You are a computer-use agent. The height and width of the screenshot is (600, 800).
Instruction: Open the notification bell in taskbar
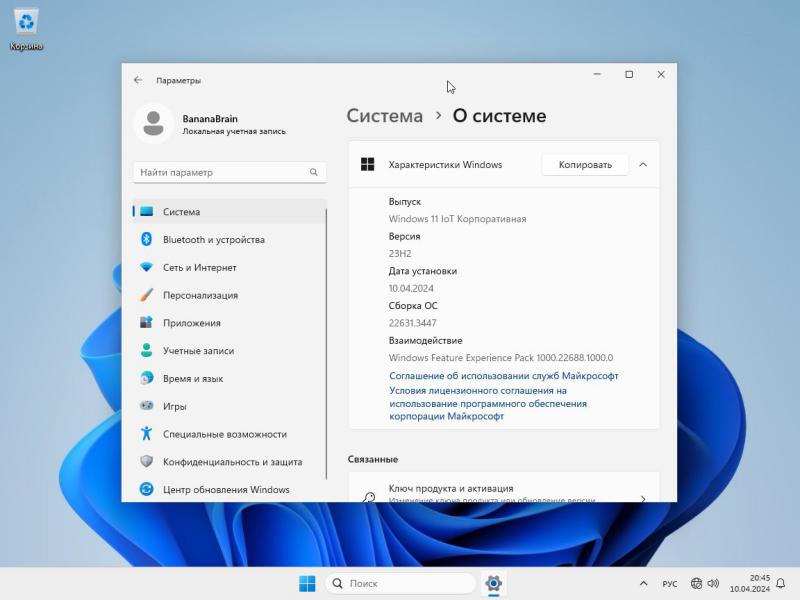[x=781, y=583]
